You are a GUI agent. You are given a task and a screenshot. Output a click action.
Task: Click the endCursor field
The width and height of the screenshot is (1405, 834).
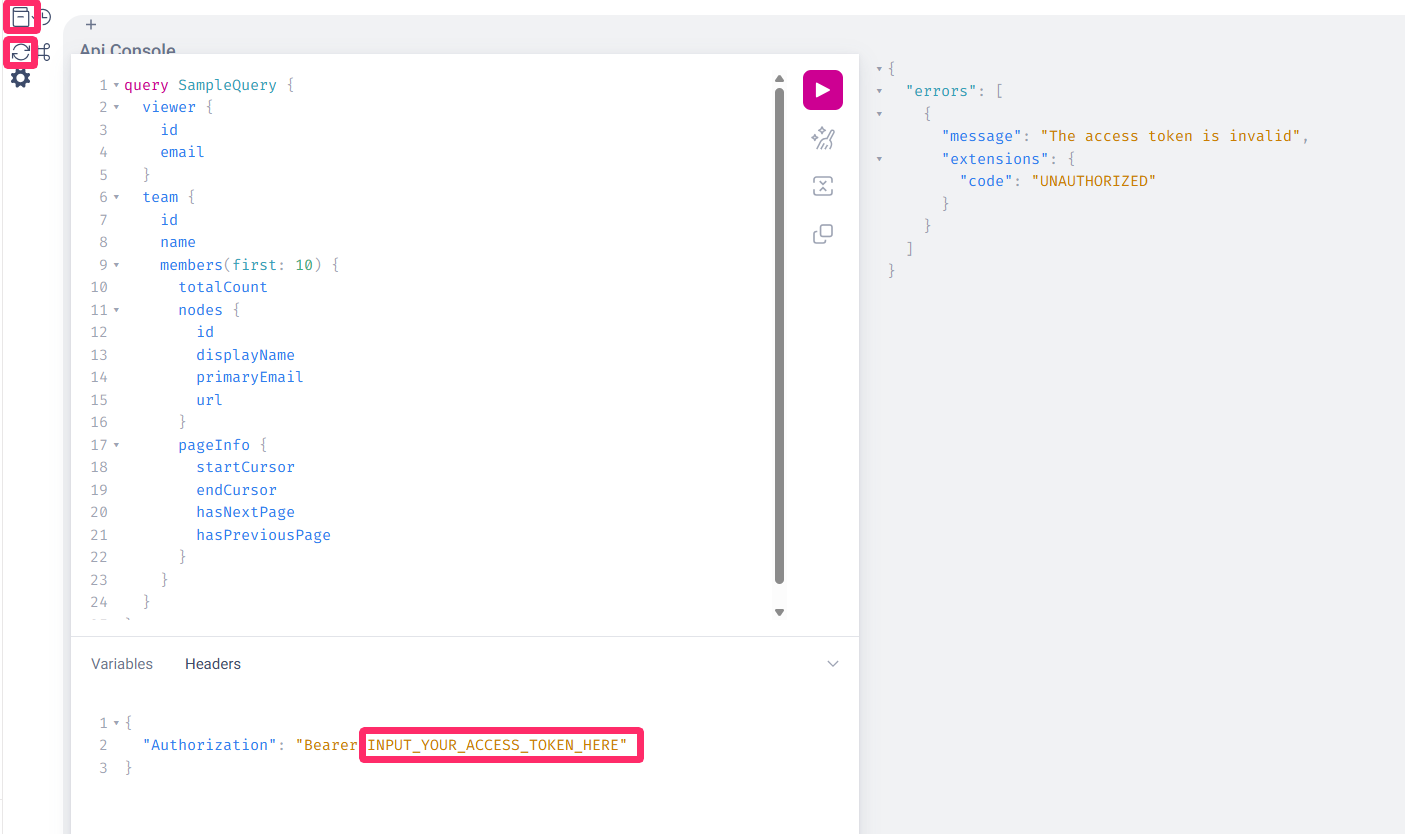(236, 490)
